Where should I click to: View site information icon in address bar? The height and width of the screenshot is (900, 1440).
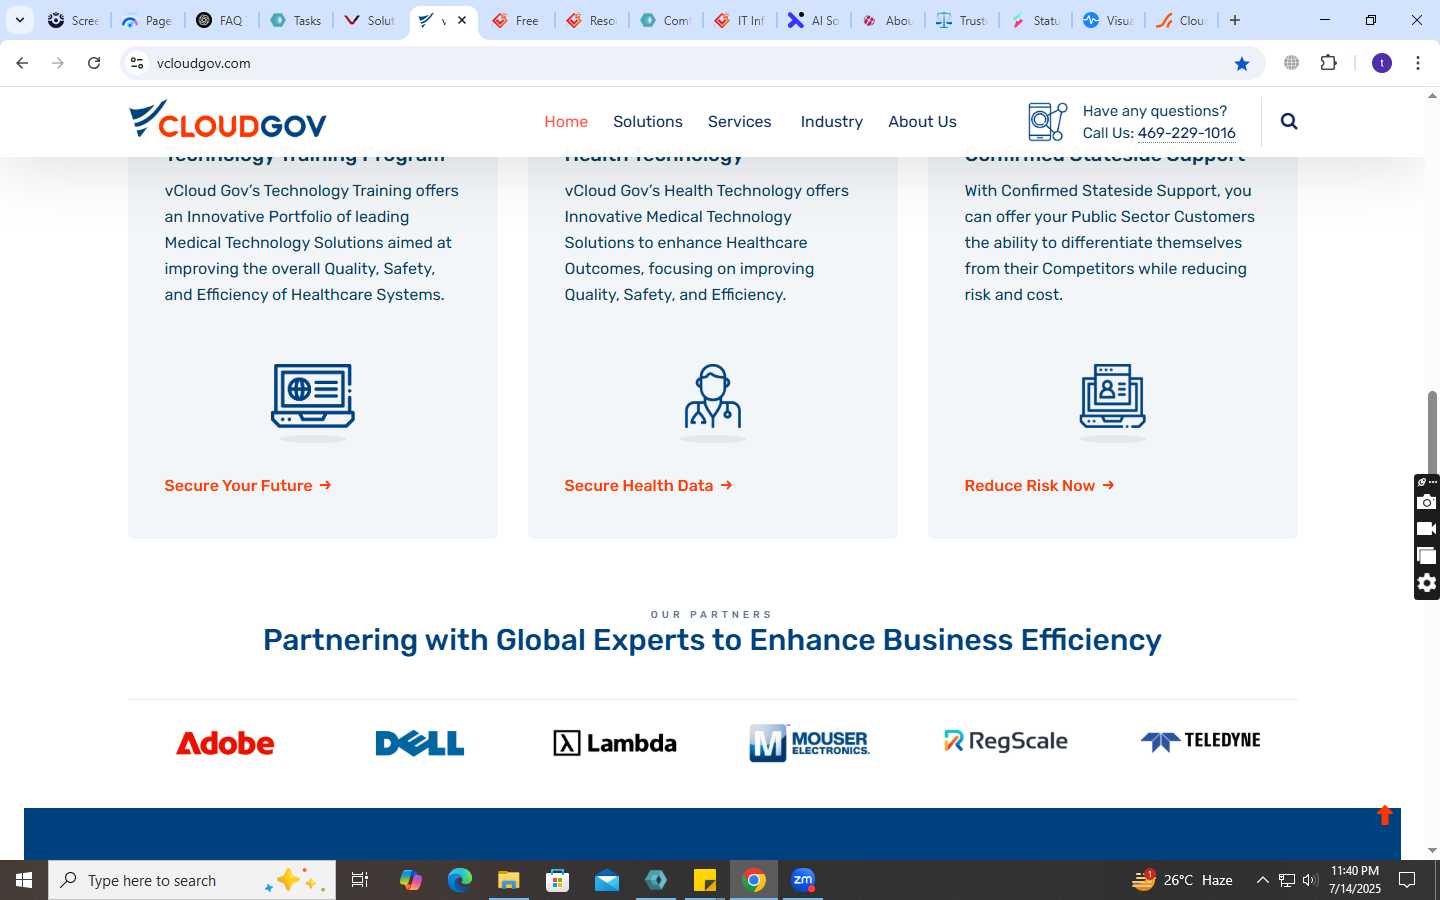coord(137,63)
